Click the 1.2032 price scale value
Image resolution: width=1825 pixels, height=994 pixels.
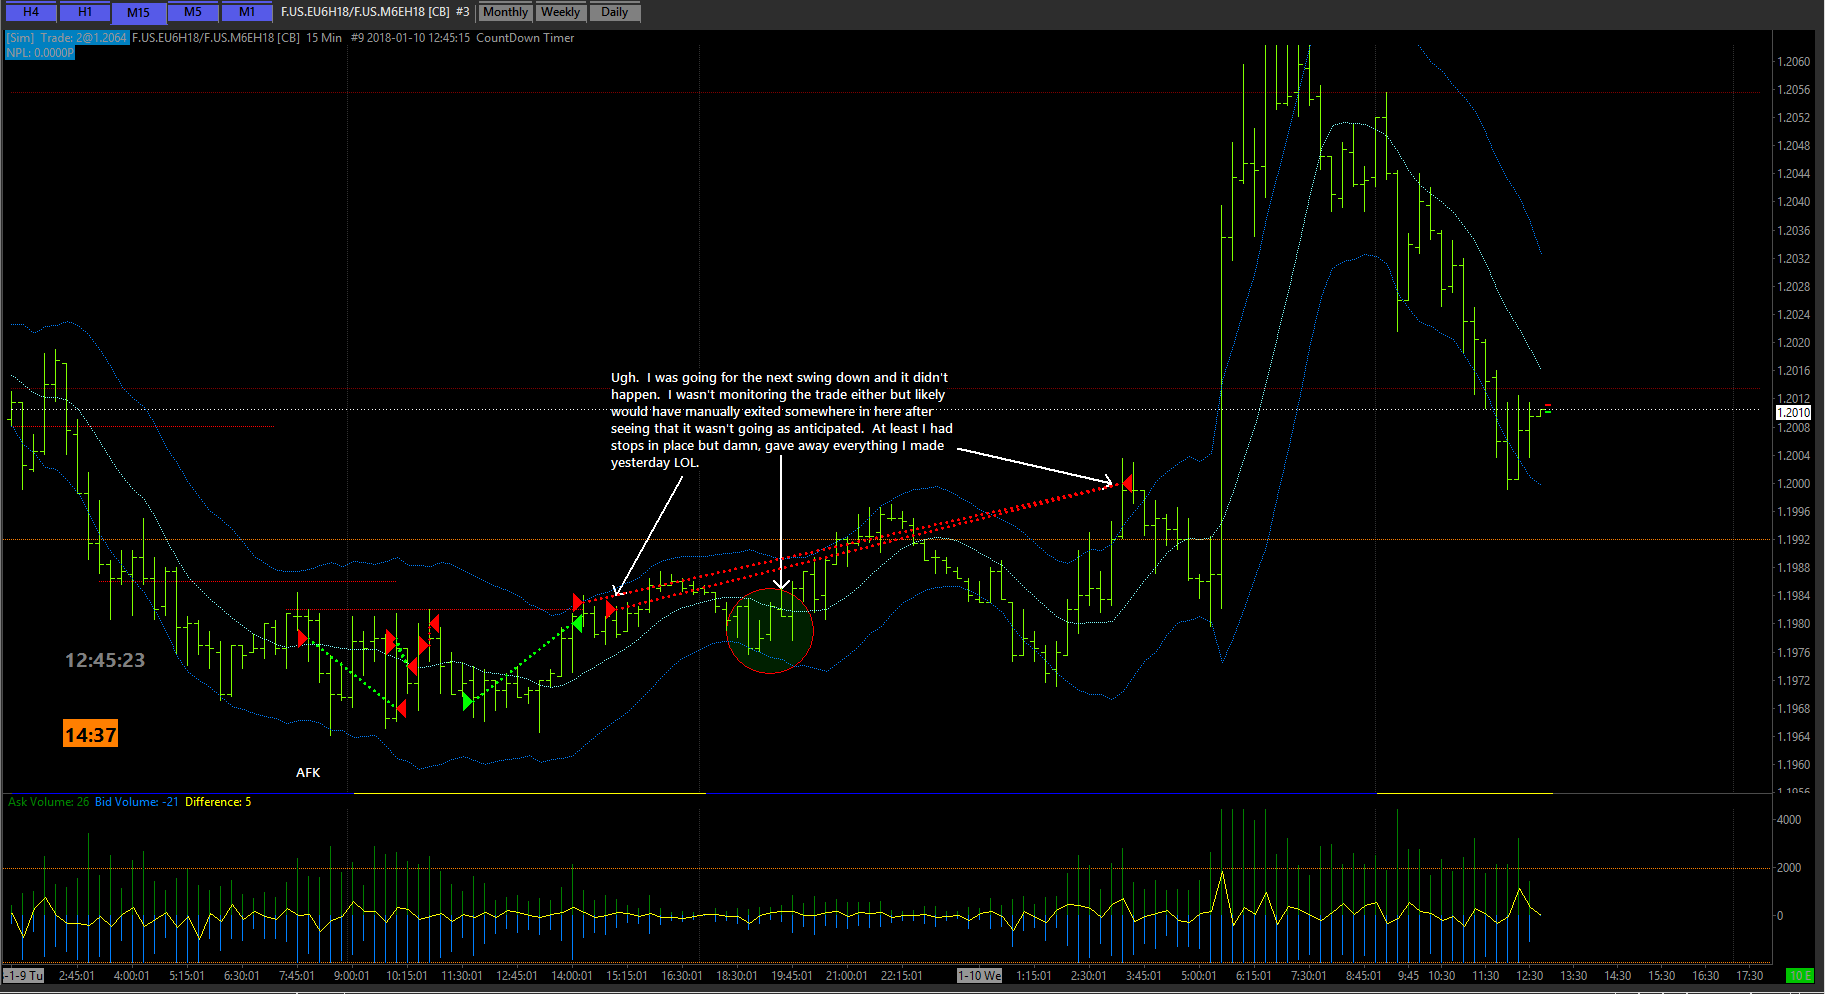tap(1793, 259)
